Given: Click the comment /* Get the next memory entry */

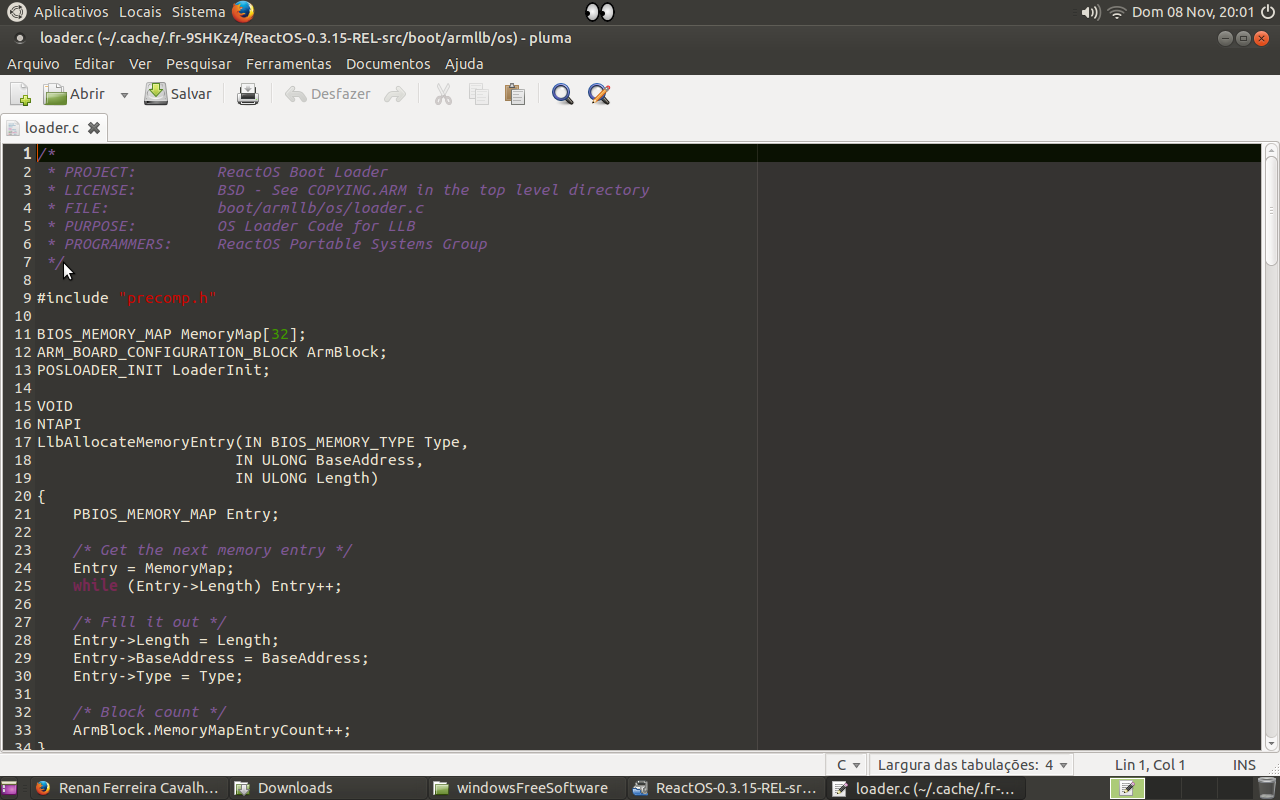Looking at the screenshot, I should point(212,550).
